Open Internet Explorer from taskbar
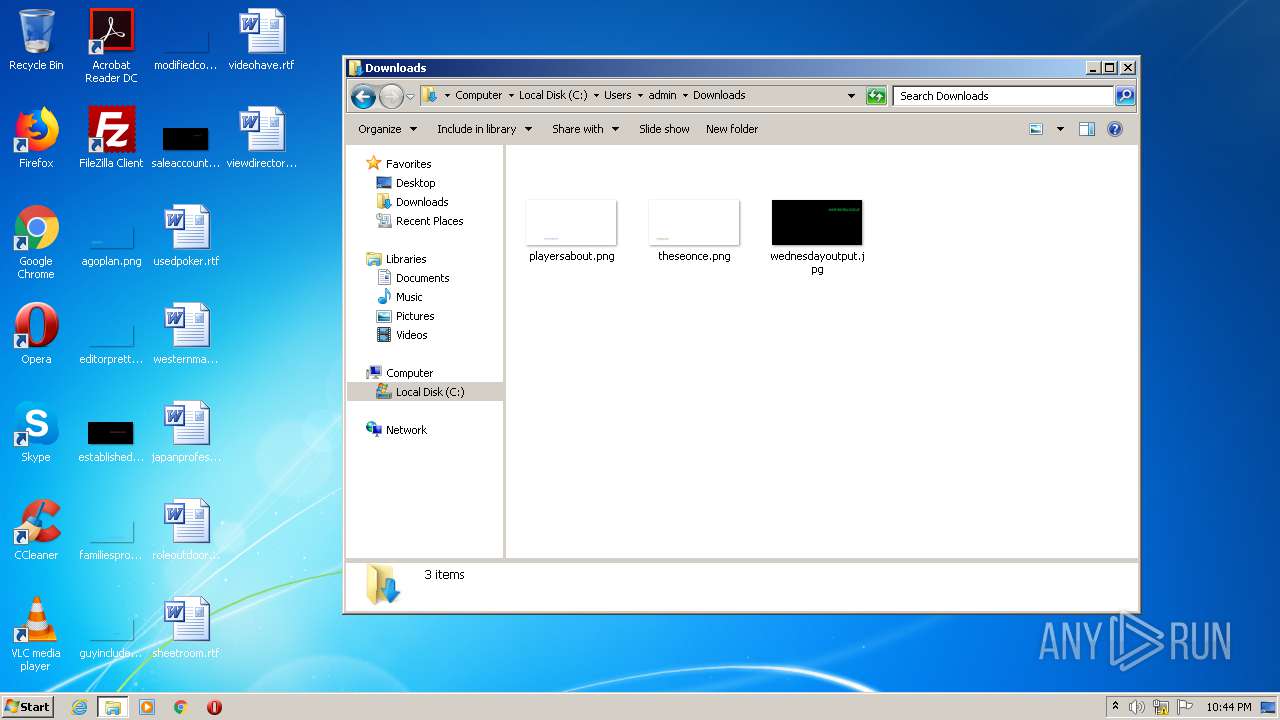 tap(79, 707)
